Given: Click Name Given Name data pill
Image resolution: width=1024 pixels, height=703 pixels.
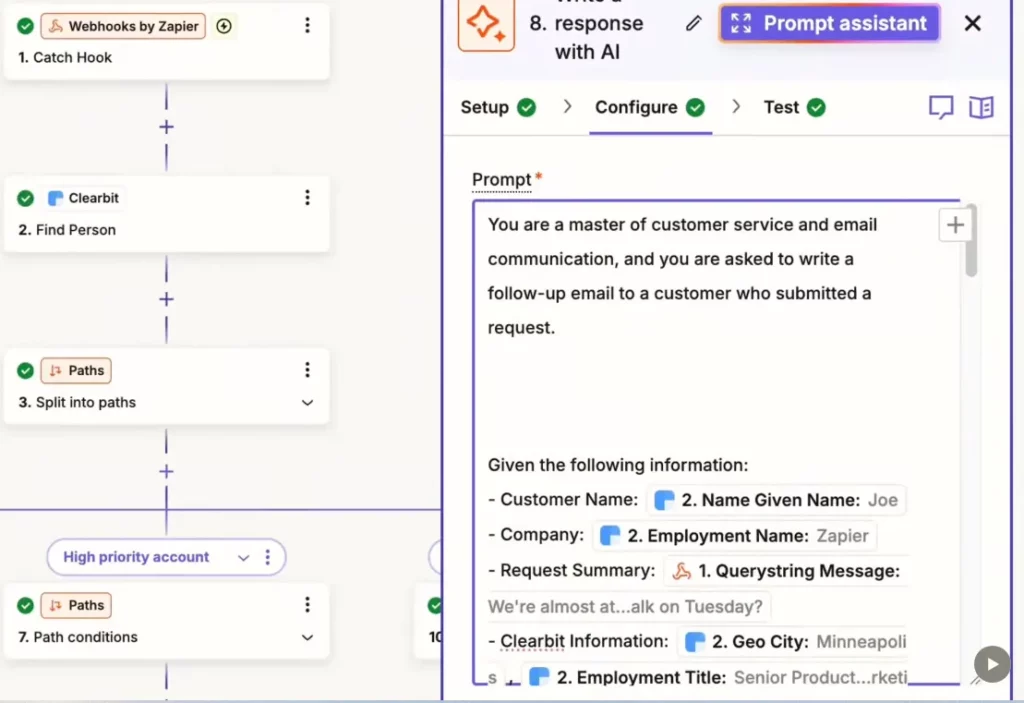Looking at the screenshot, I should 776,500.
